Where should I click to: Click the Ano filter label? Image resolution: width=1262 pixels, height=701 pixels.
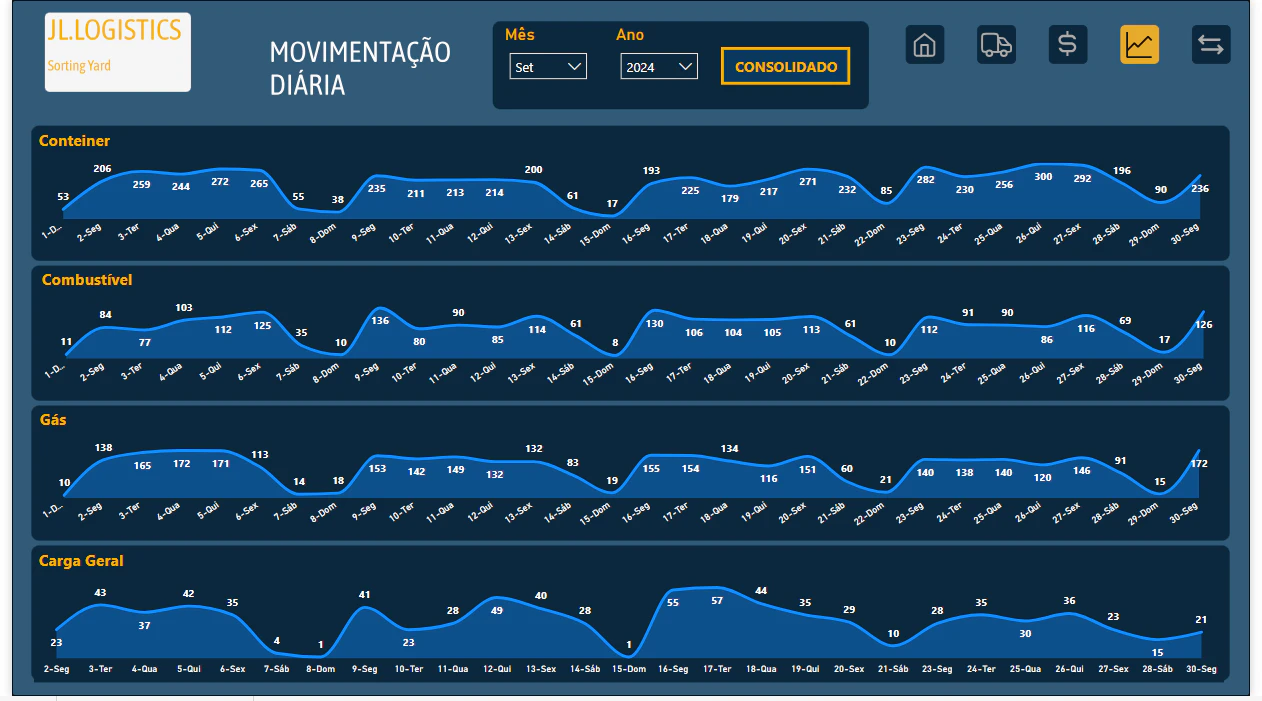click(x=630, y=35)
